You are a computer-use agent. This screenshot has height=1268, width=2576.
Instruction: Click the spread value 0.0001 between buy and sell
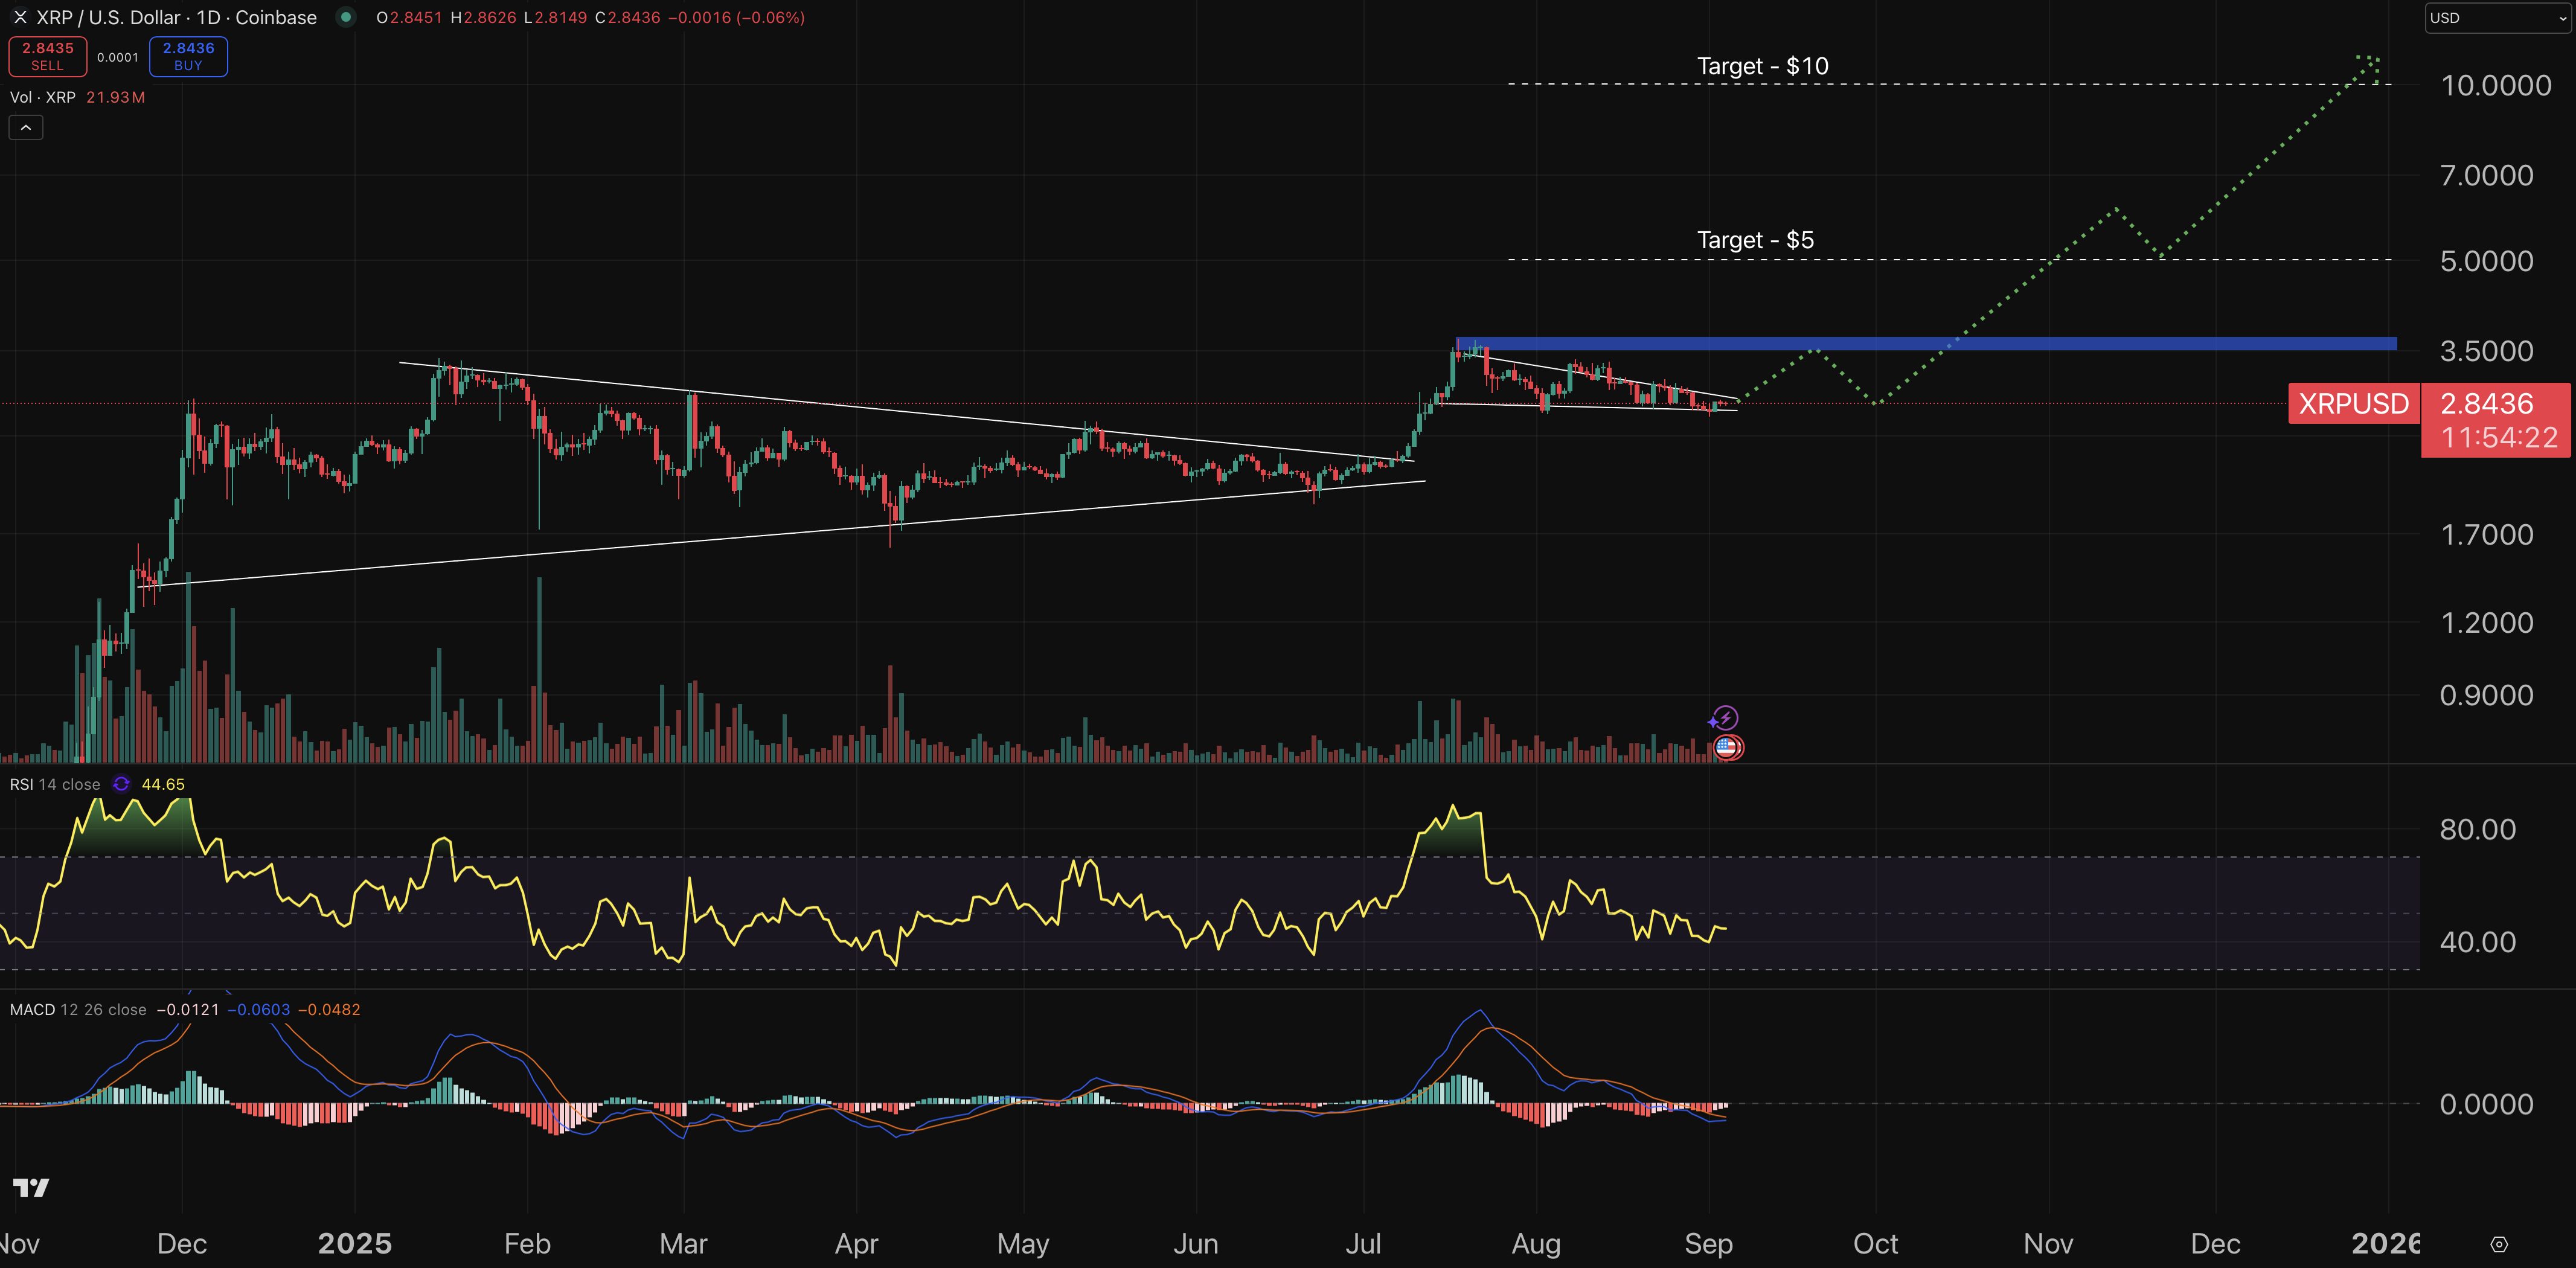pos(117,57)
